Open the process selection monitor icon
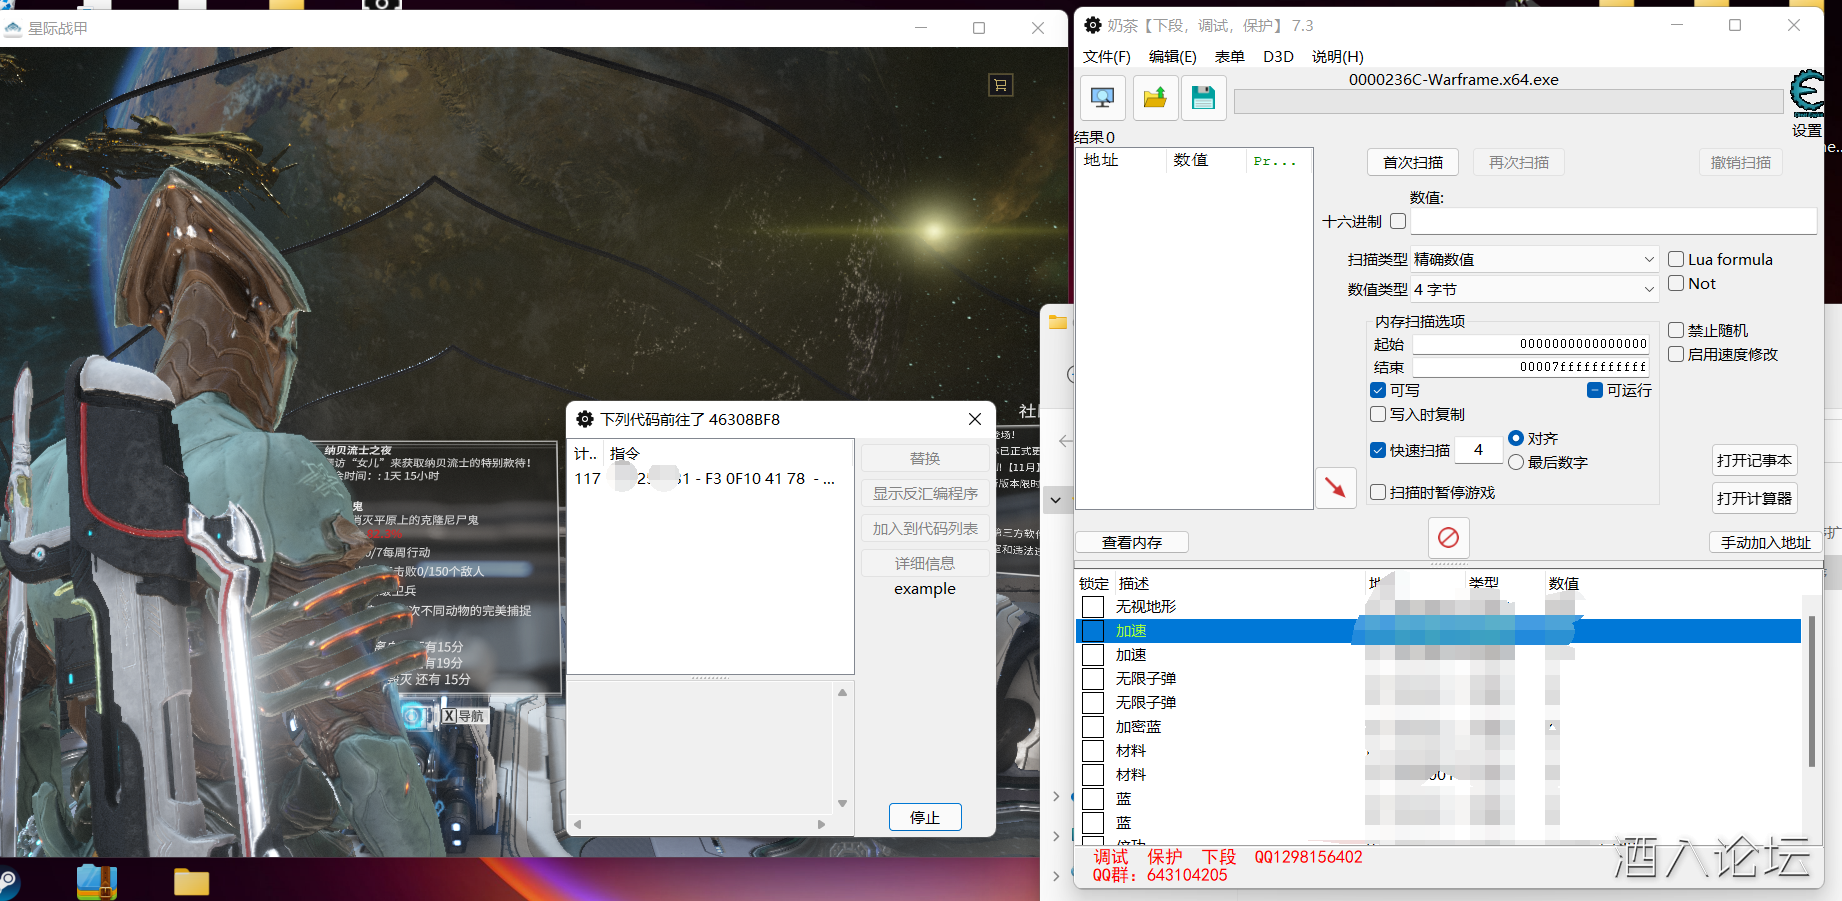This screenshot has width=1842, height=901. [1102, 98]
